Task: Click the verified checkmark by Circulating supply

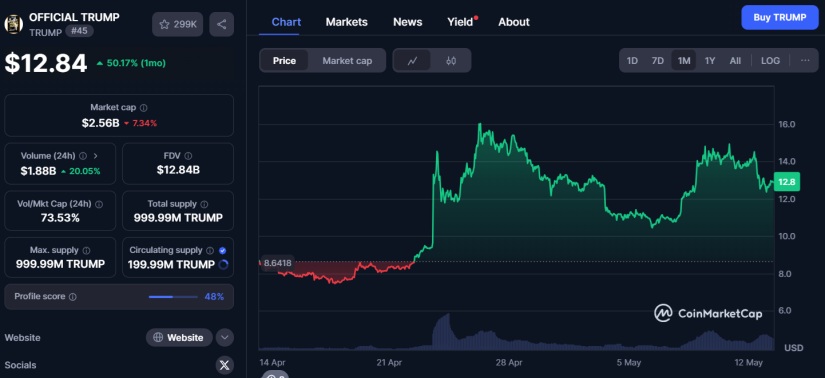Action: click(x=222, y=251)
